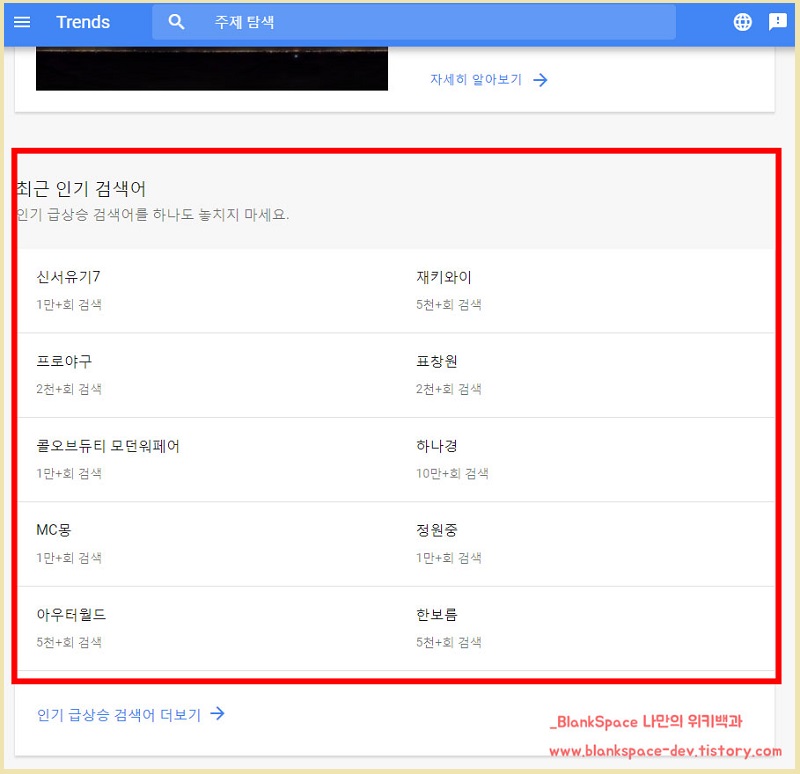This screenshot has width=800, height=774.
Task: Click the arrow next to 인기 급상승 검색어 더보기
Action: point(217,713)
